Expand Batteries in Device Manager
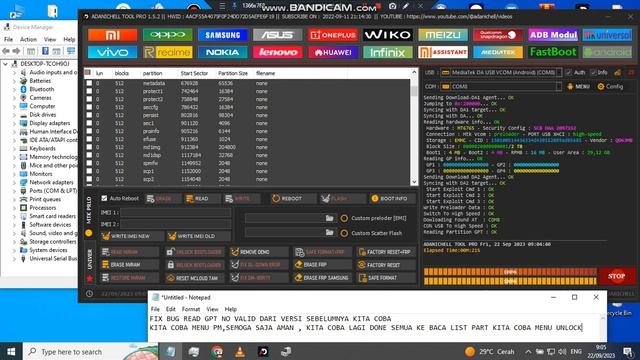Screen dimensions: 640x360 tap(15, 81)
